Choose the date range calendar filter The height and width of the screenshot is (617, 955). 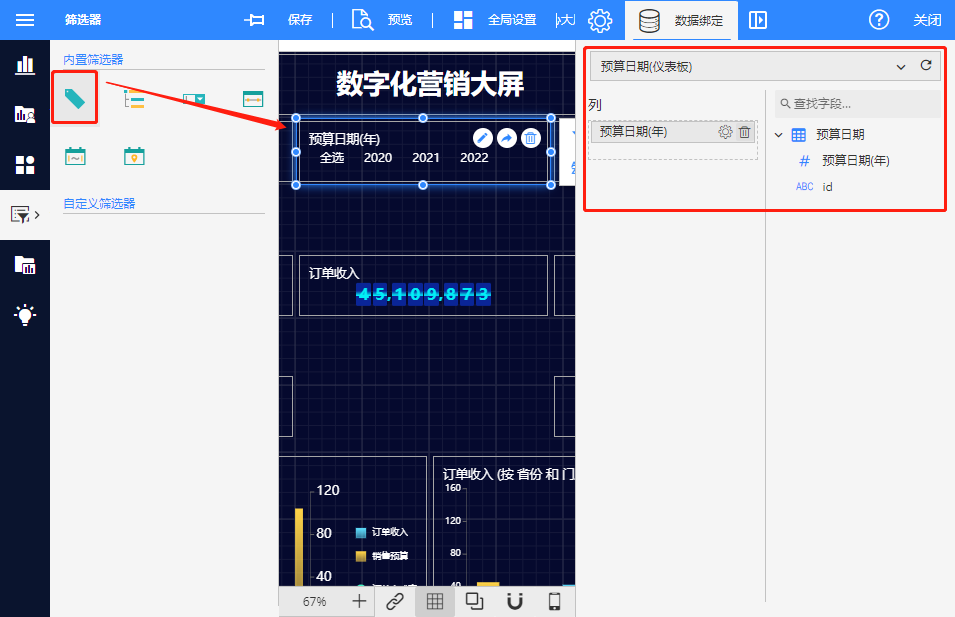[75, 156]
